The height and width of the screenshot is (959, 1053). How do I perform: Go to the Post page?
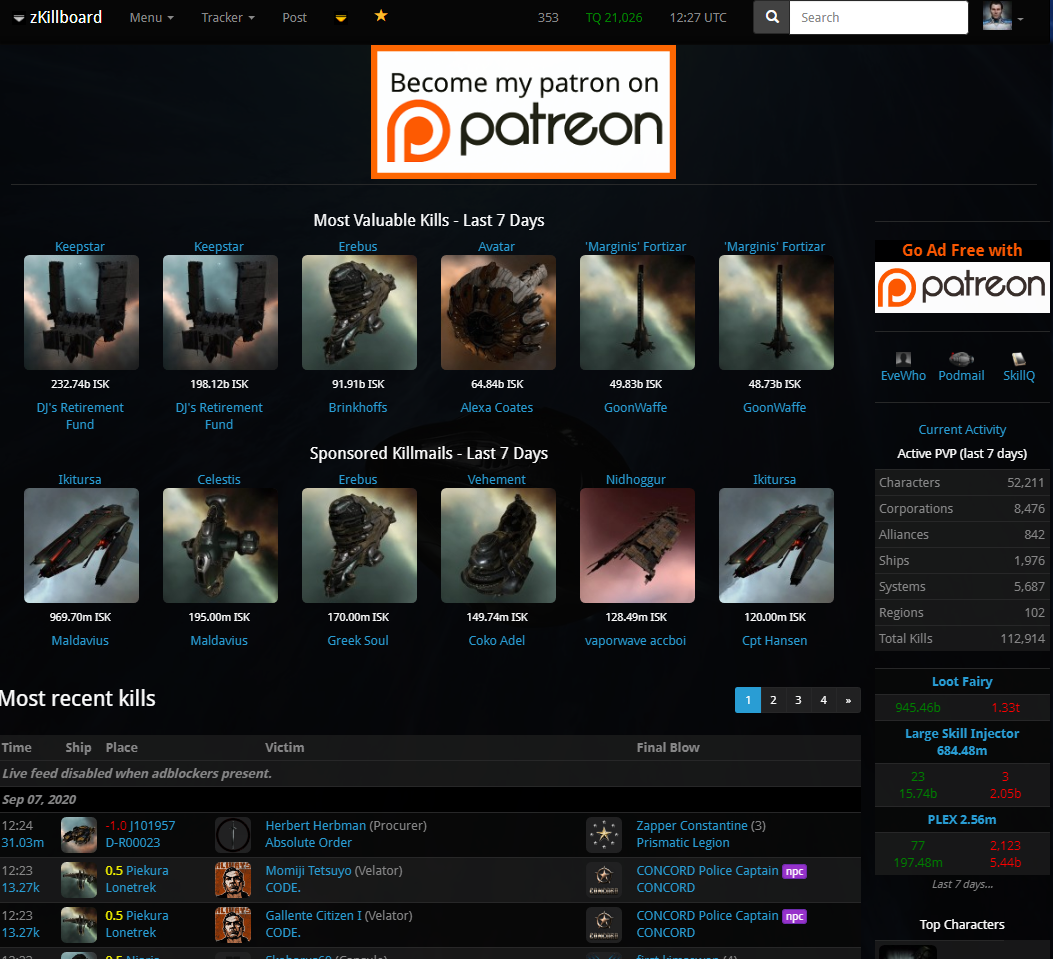(294, 17)
